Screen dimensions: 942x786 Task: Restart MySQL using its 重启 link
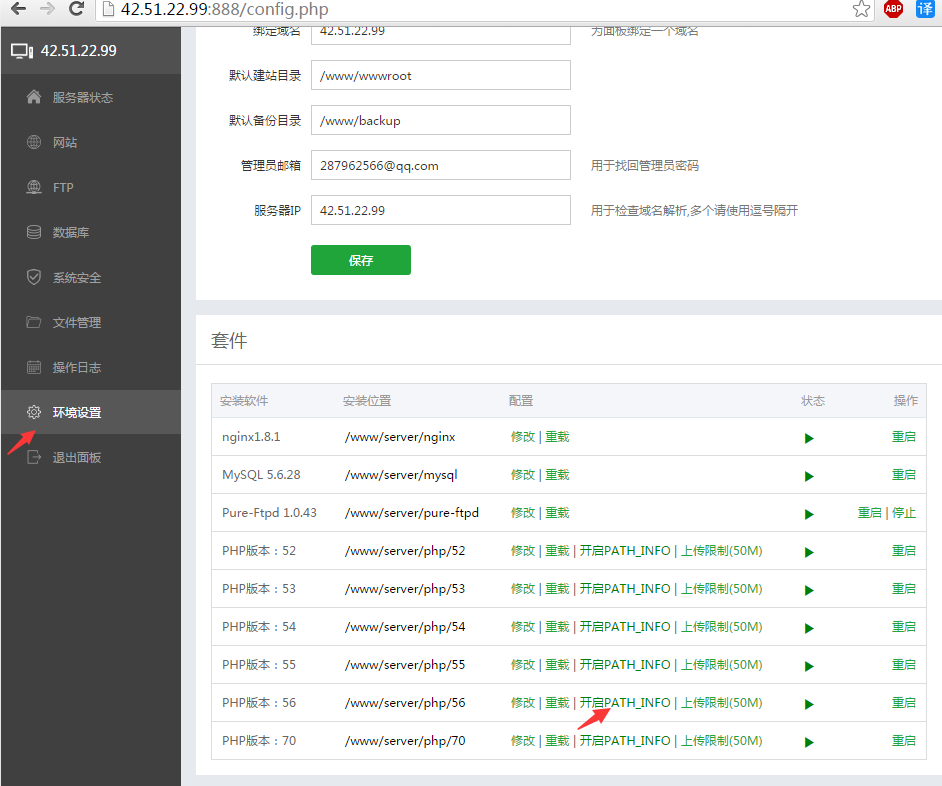coord(903,475)
